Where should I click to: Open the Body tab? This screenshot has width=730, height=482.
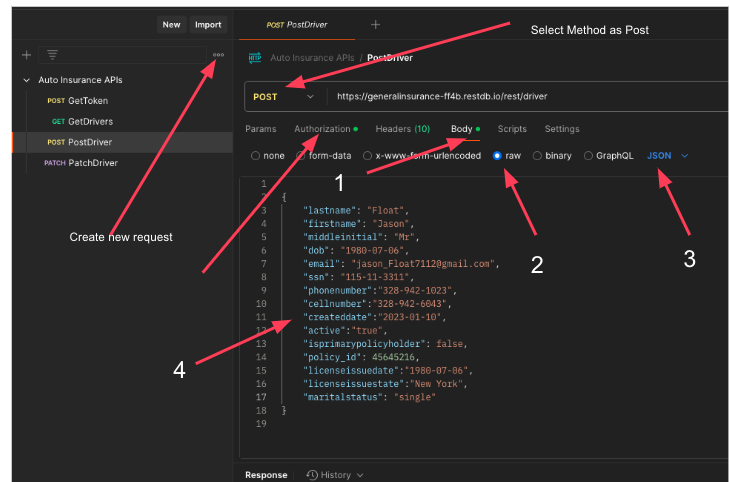pyautogui.click(x=465, y=129)
